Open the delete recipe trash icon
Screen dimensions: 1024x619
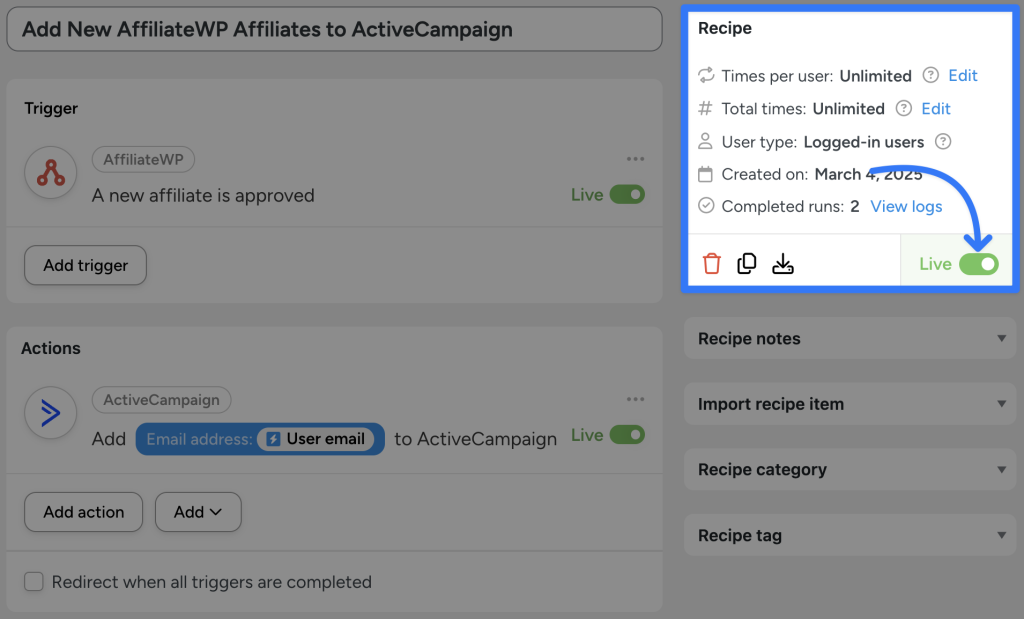(711, 263)
